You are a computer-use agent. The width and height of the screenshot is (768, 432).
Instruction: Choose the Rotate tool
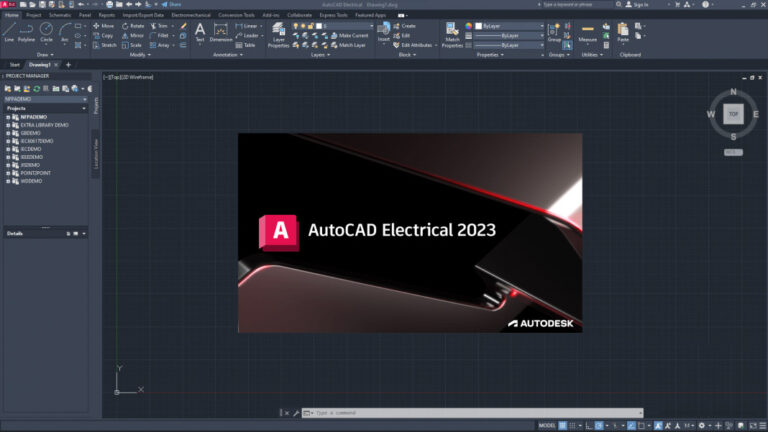(133, 26)
